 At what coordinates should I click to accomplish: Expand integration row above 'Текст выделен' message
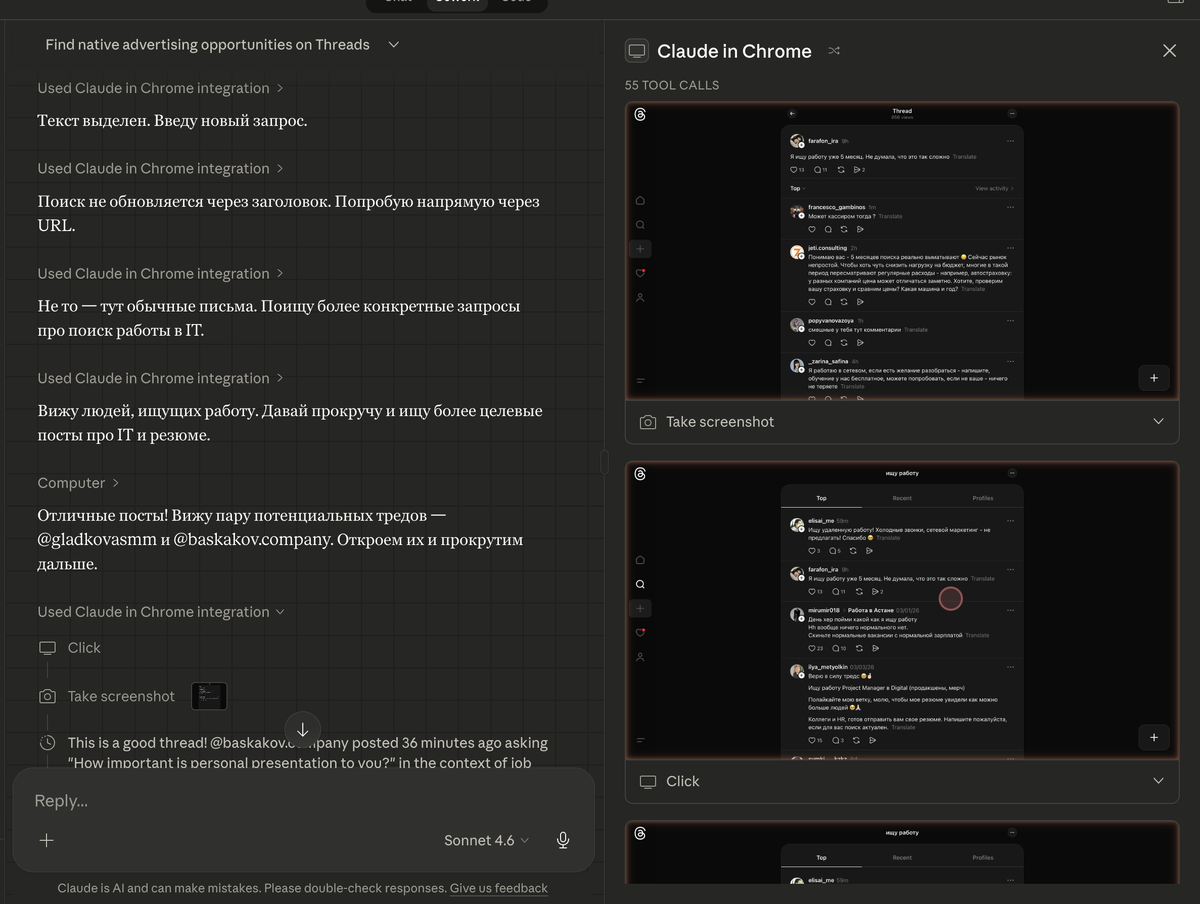[160, 88]
